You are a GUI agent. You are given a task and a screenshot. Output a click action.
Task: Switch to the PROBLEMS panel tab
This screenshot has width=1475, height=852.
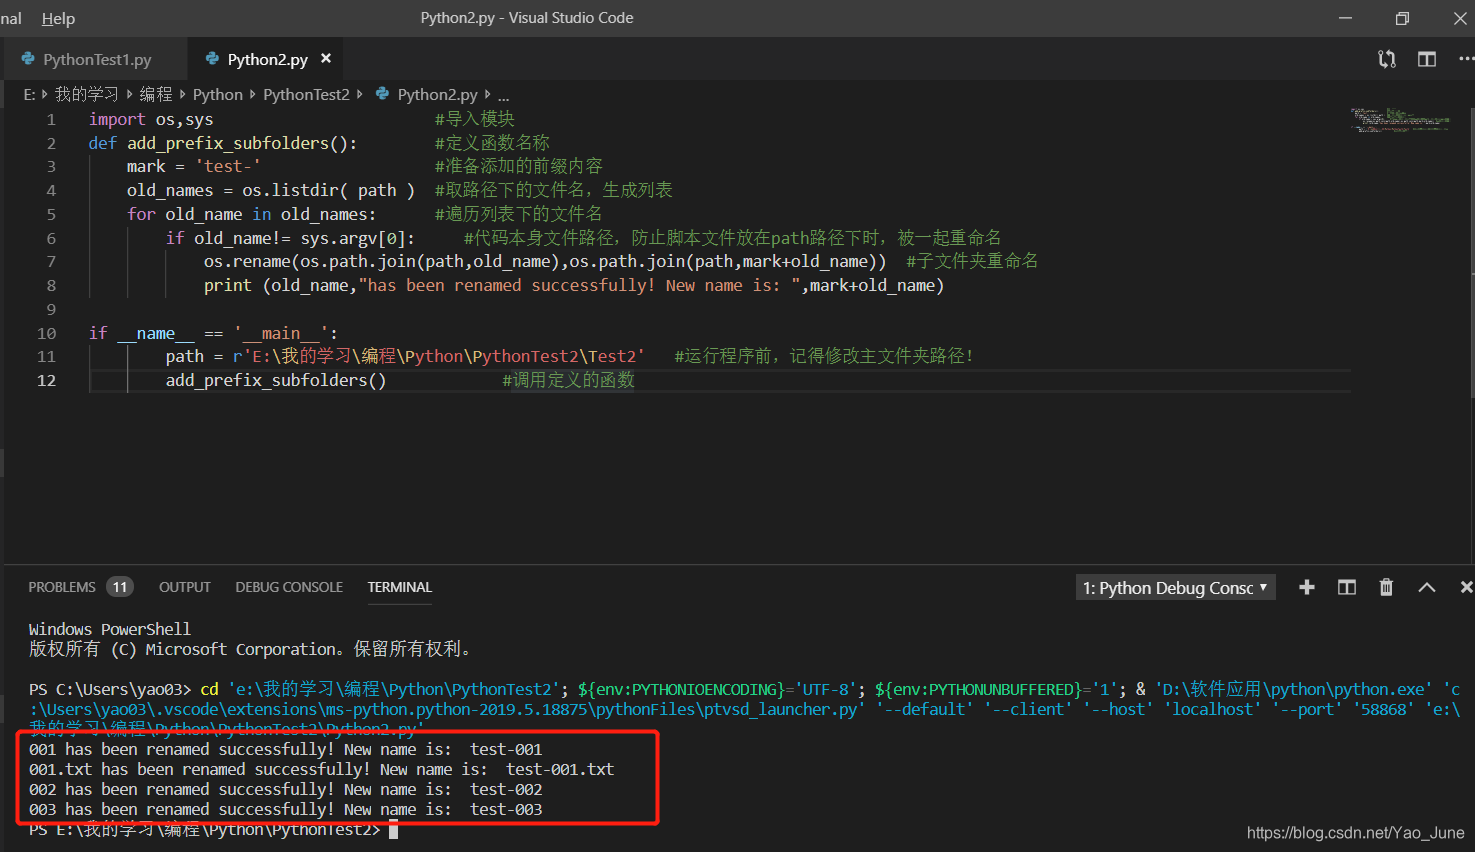click(x=62, y=587)
